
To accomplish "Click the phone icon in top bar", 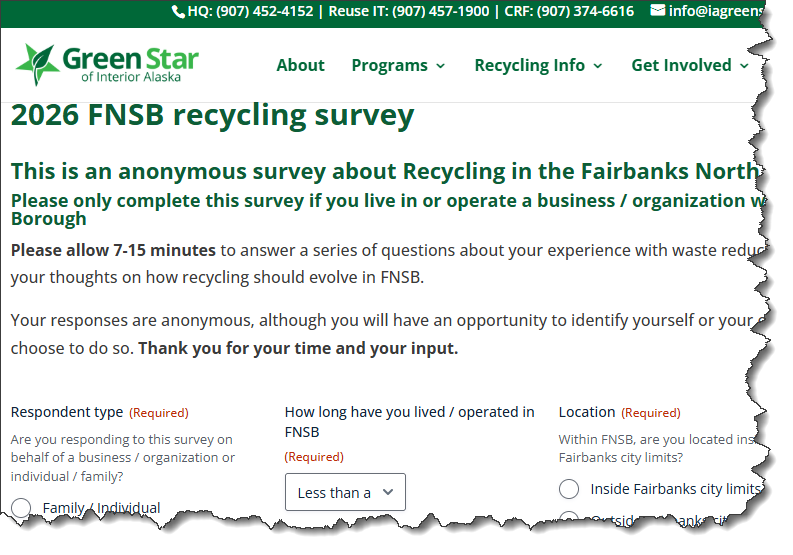I will (178, 11).
